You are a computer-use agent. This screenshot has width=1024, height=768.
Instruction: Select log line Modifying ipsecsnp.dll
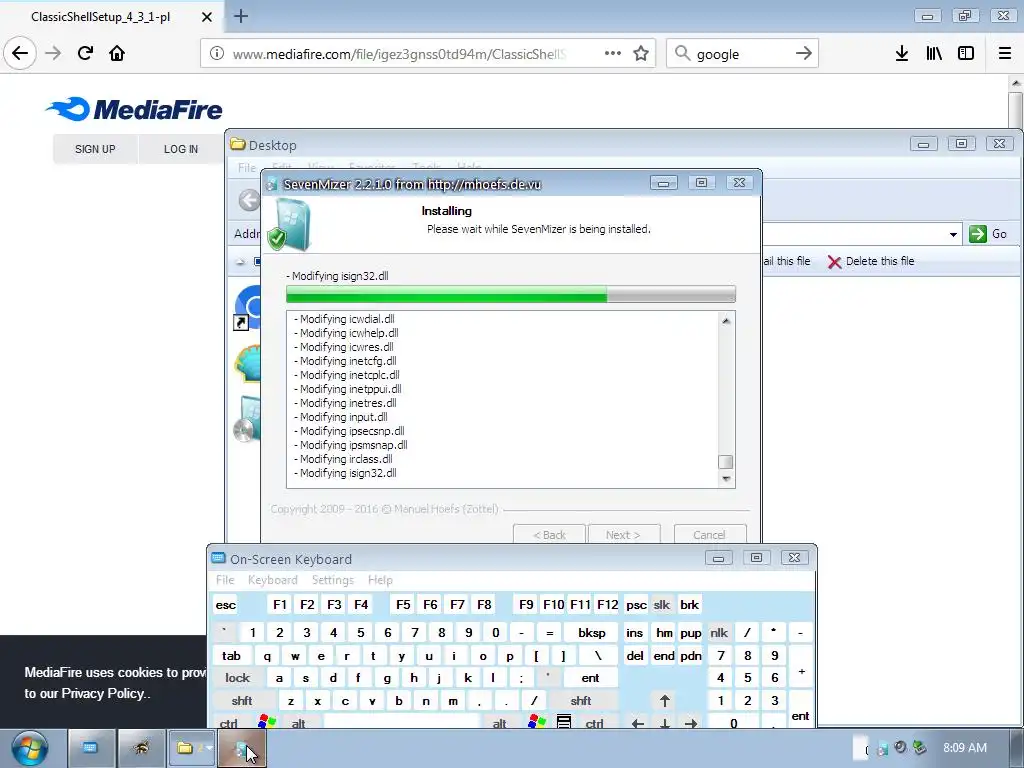pos(349,431)
